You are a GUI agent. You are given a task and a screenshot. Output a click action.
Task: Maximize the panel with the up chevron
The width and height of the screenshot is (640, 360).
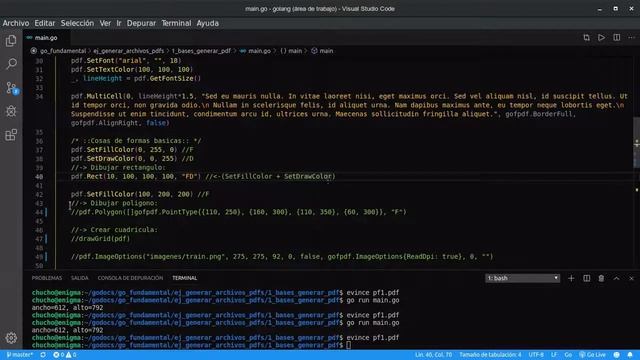click(616, 278)
